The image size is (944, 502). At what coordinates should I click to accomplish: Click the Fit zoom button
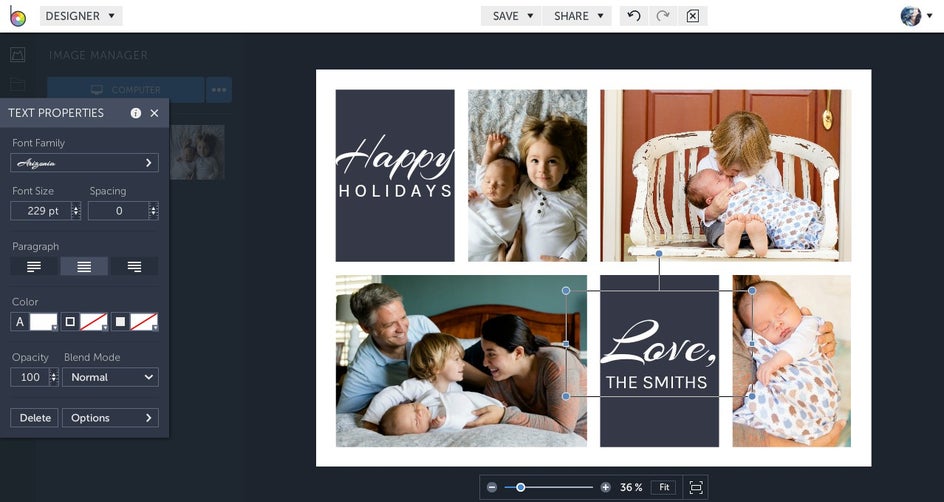(663, 487)
